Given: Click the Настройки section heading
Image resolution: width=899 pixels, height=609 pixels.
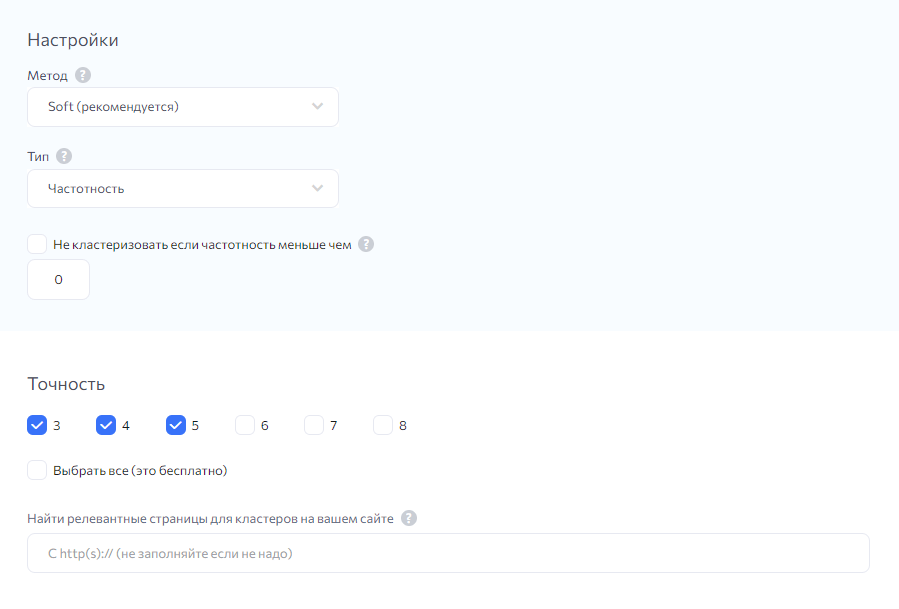Looking at the screenshot, I should [73, 40].
